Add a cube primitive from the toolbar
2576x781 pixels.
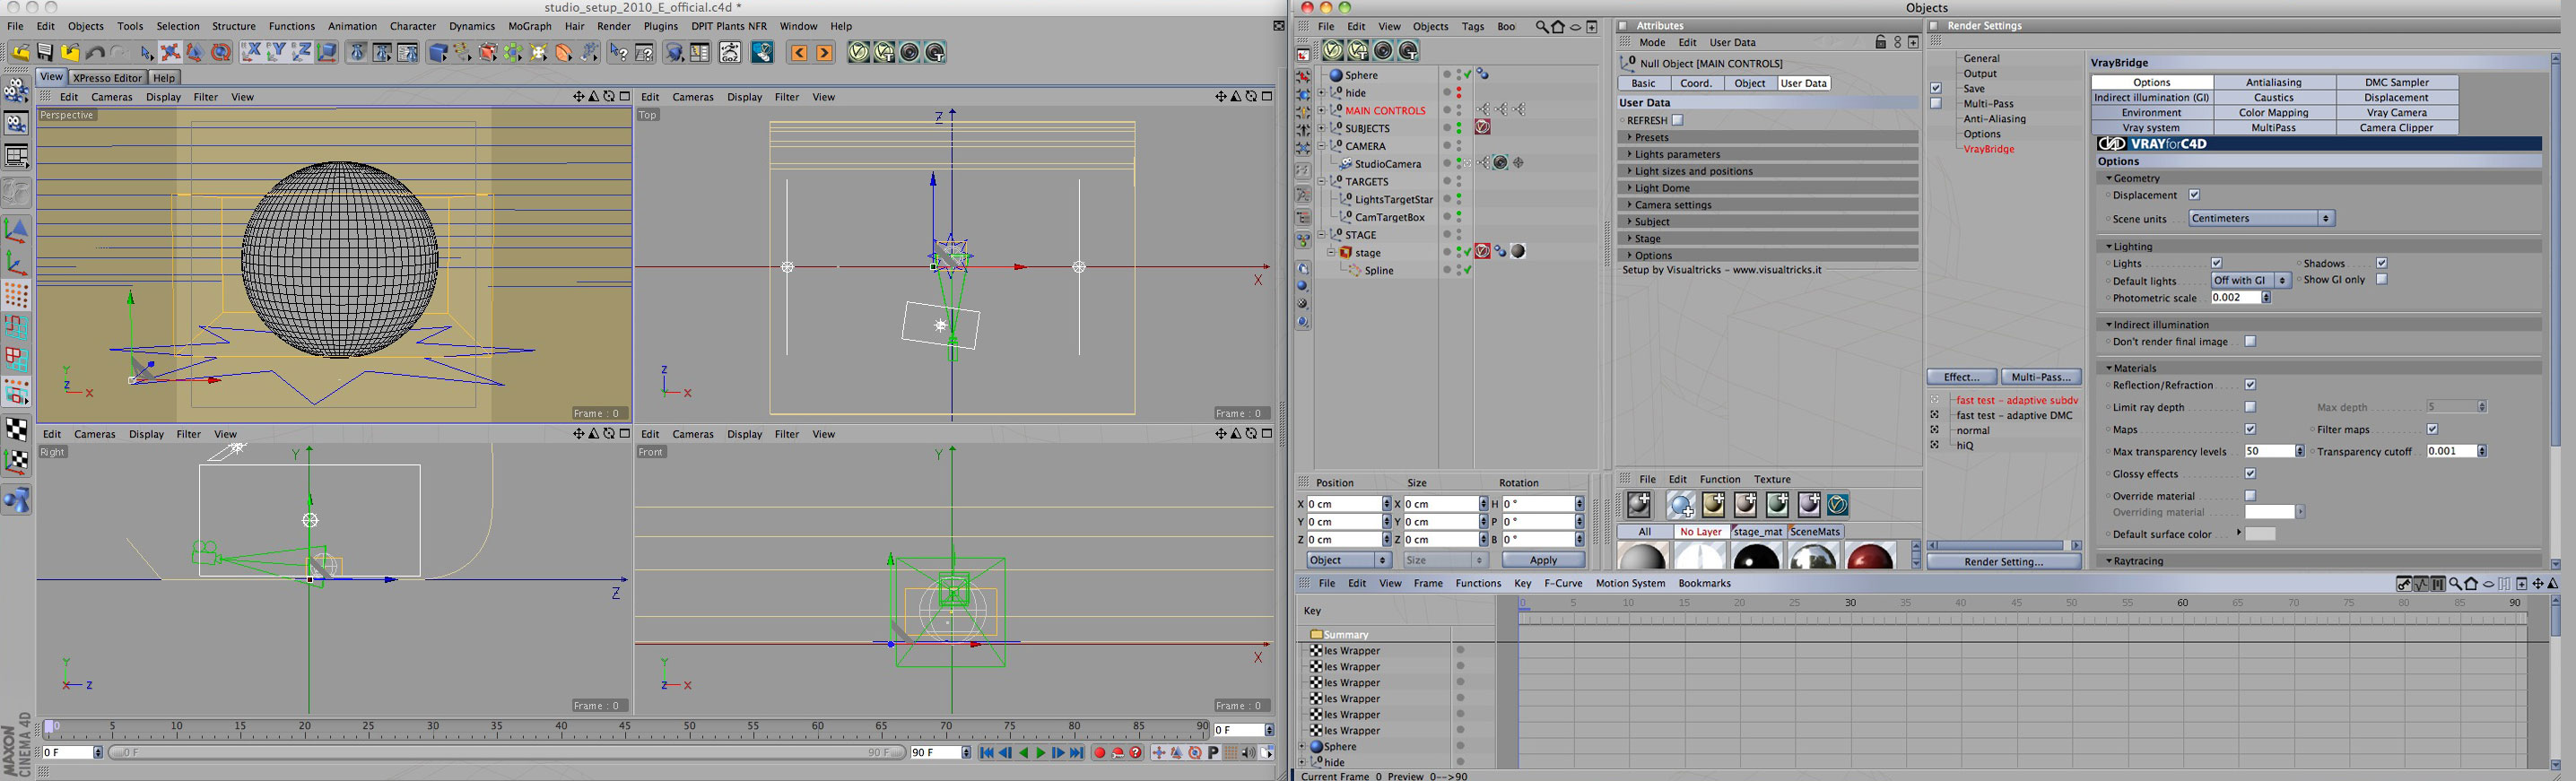click(x=438, y=53)
